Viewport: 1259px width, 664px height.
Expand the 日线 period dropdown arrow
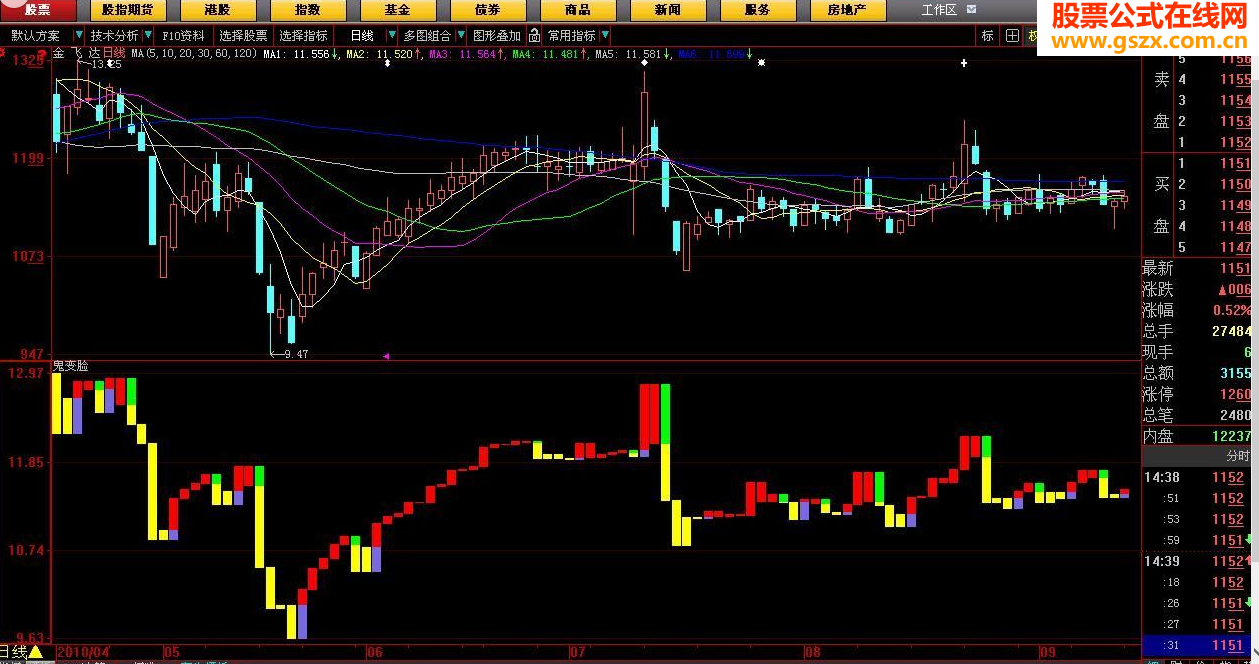click(x=392, y=35)
